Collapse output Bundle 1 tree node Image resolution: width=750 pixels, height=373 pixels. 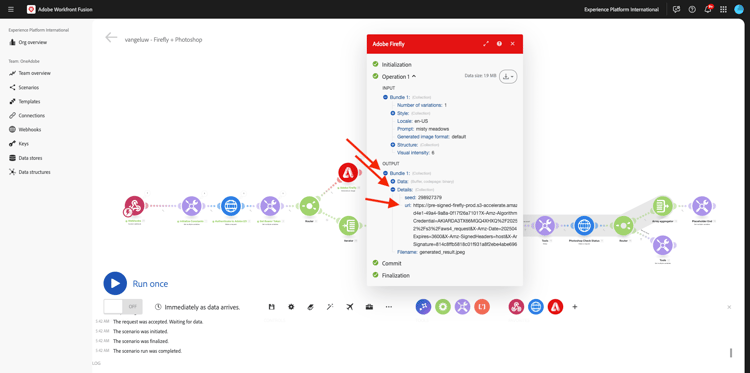[x=385, y=173]
